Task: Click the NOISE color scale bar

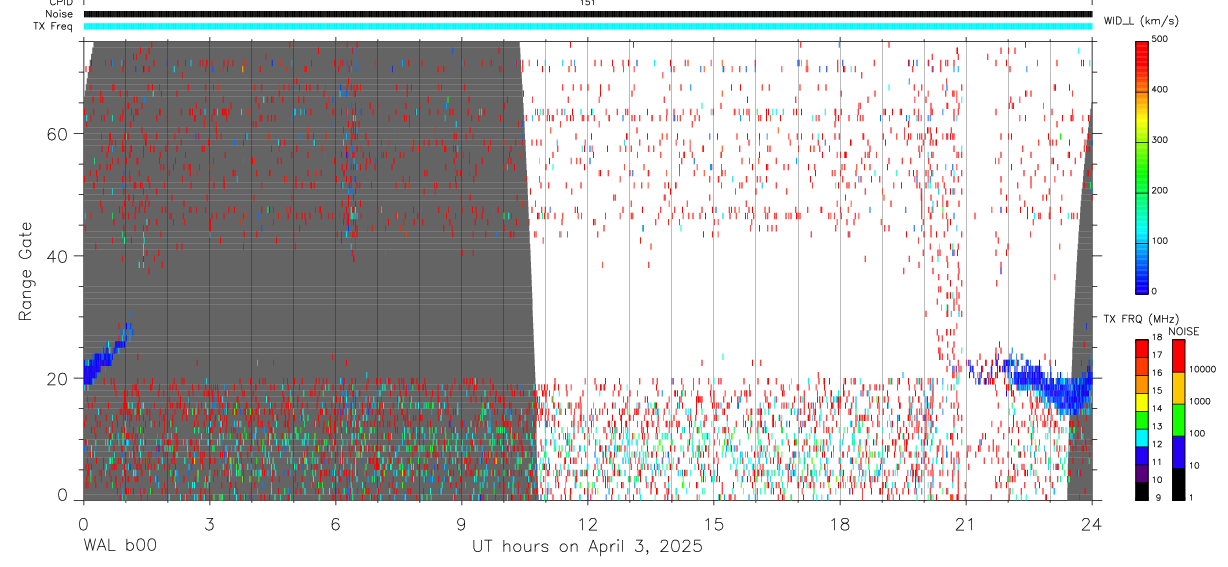Action: pos(1178,419)
